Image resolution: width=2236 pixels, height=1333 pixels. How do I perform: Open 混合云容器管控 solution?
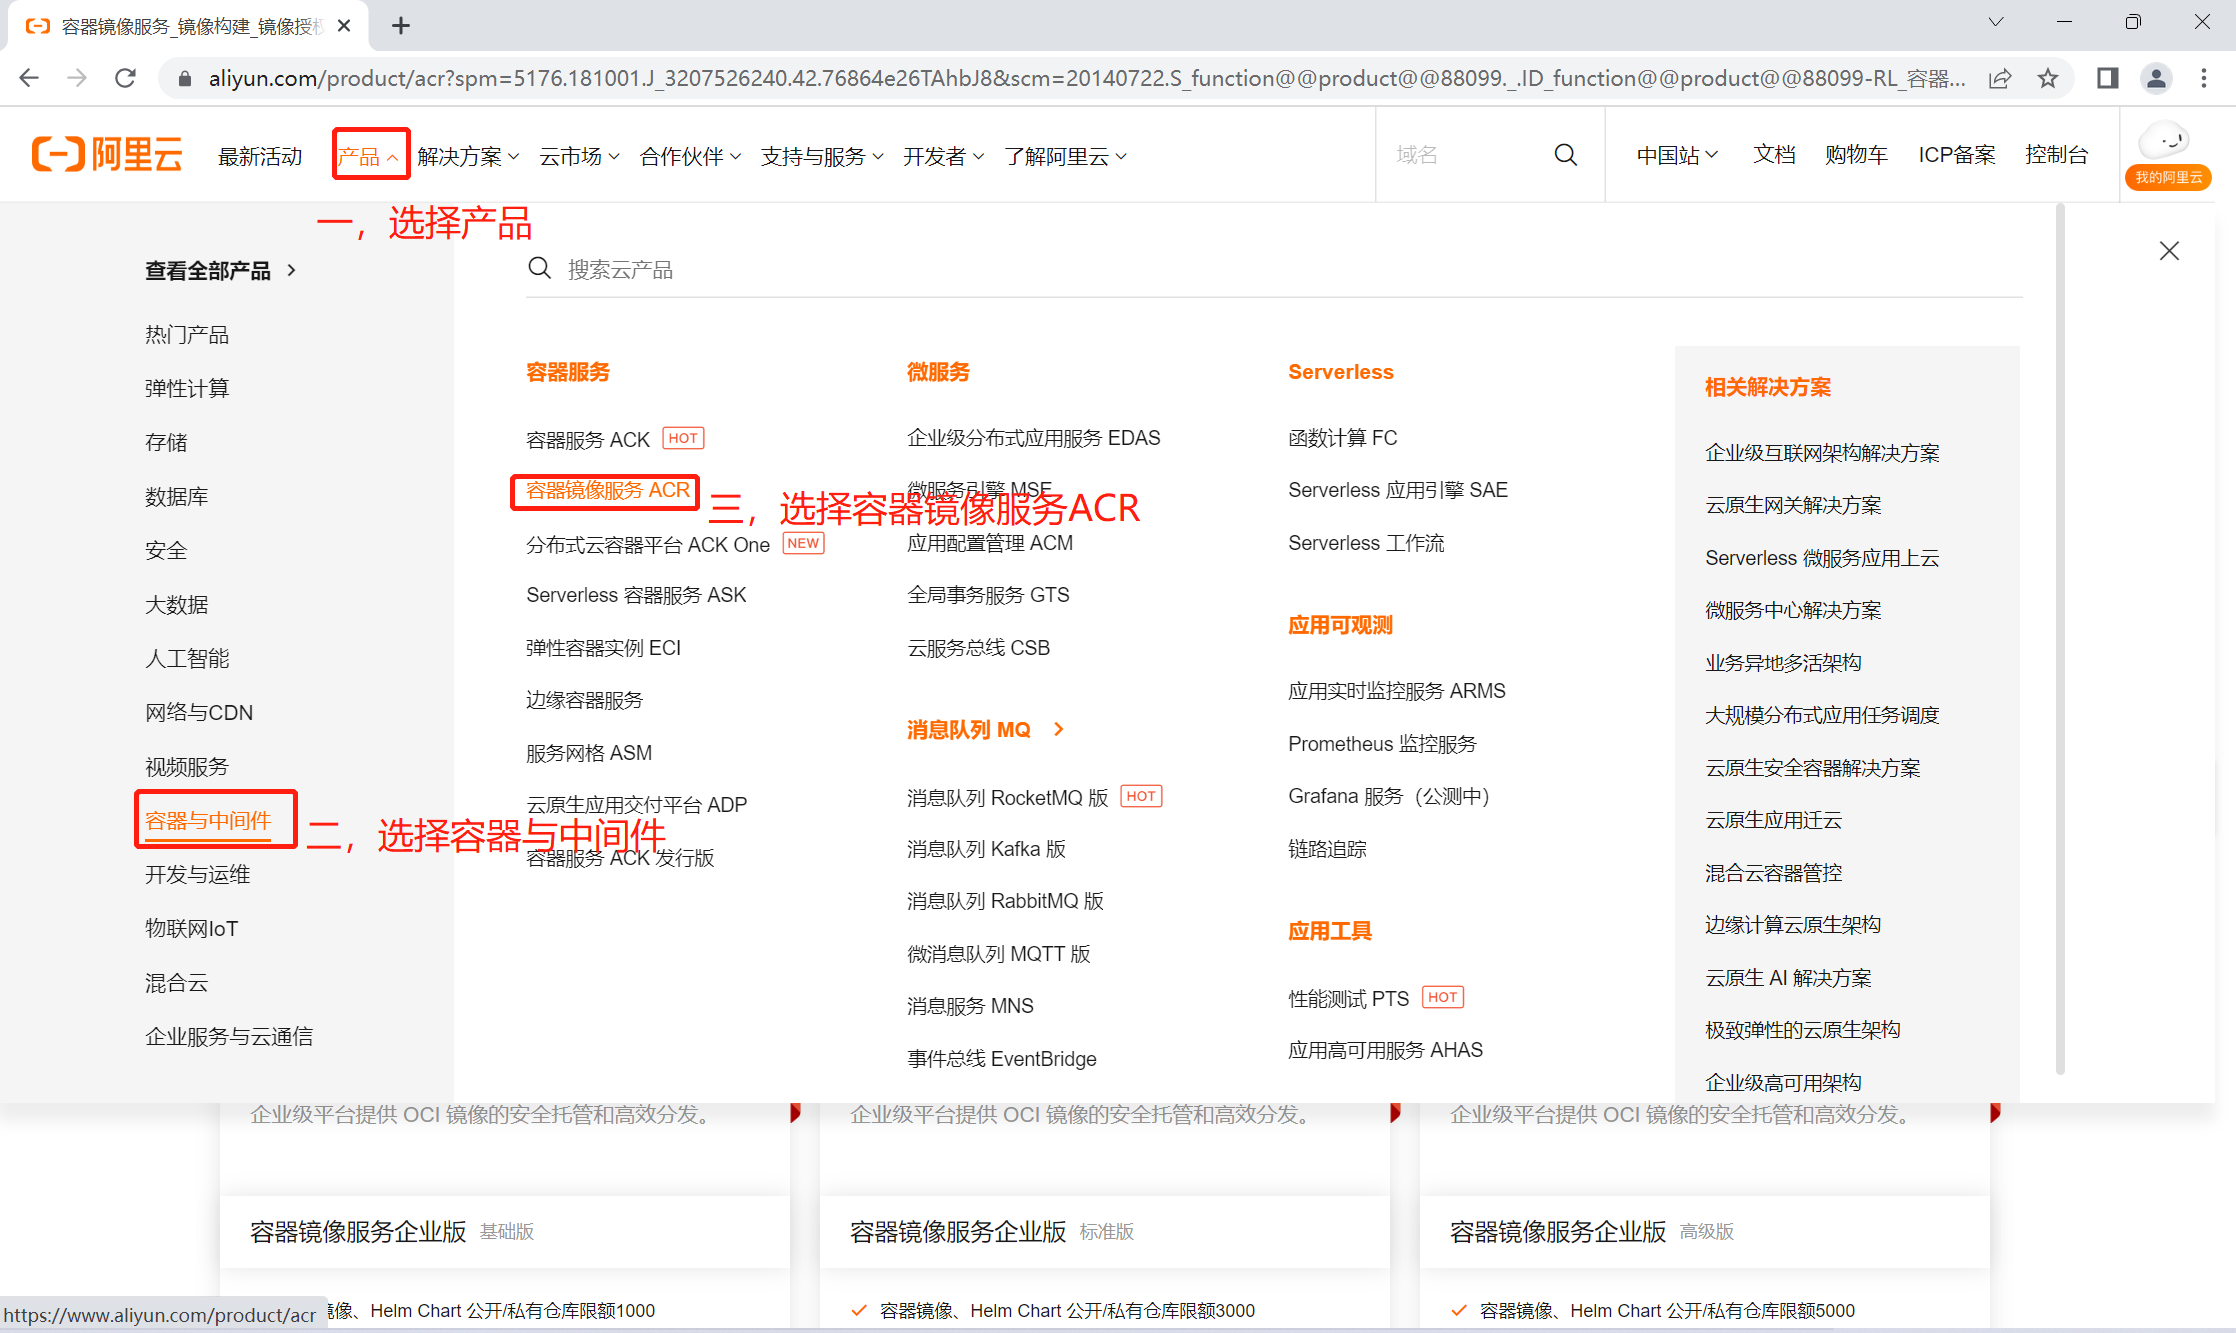point(1773,873)
